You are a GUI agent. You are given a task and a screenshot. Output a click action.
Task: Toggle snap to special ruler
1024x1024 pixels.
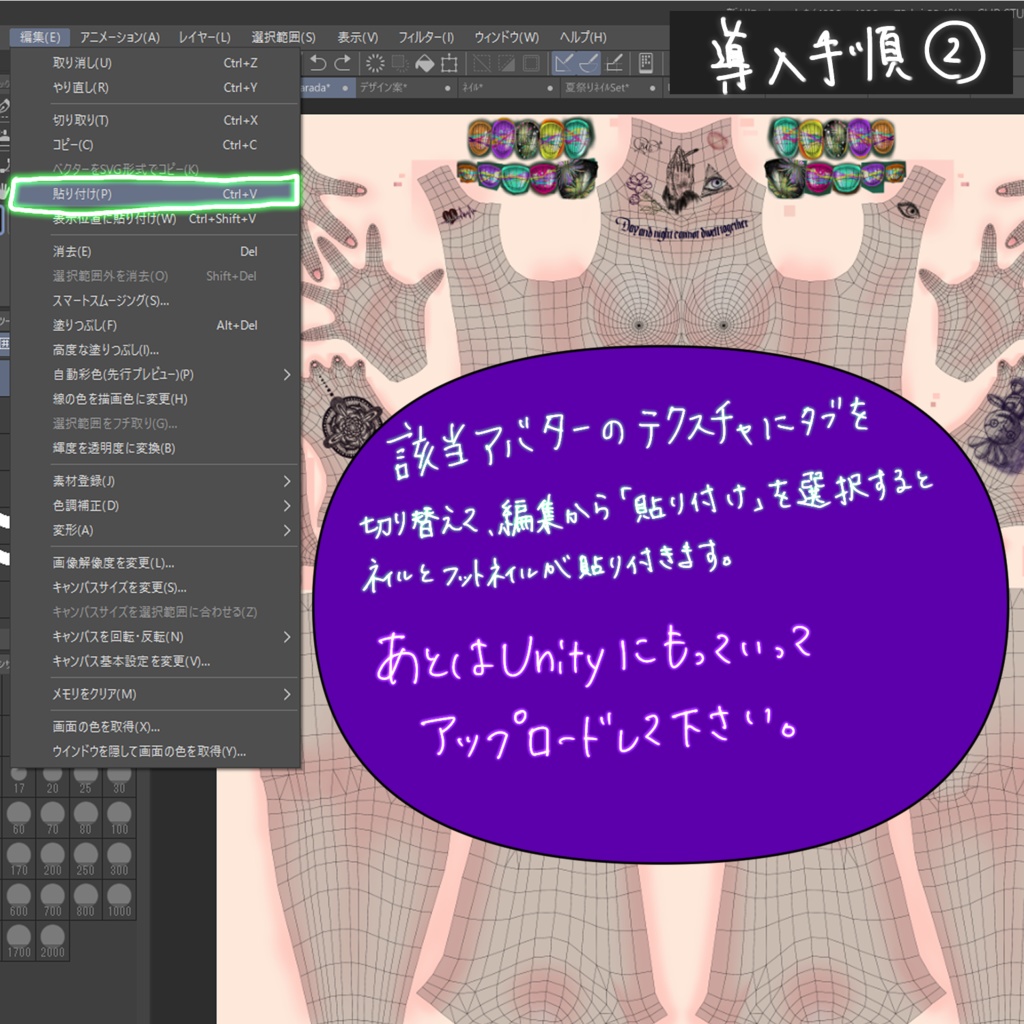pyautogui.click(x=590, y=62)
